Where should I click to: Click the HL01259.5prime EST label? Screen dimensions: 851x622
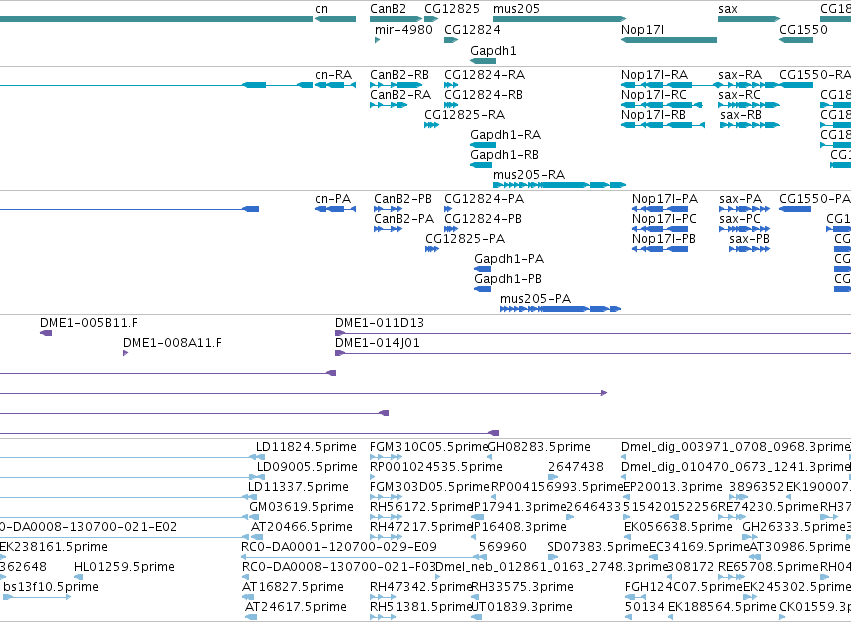click(x=124, y=567)
